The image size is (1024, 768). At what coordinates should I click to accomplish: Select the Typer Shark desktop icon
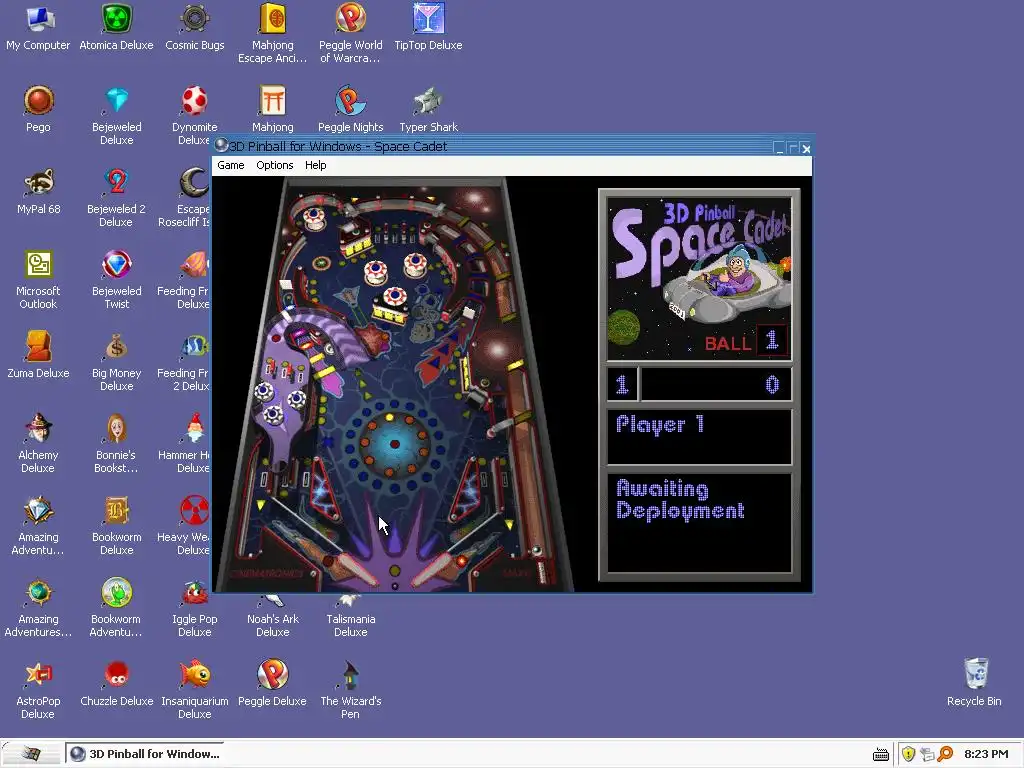[x=428, y=110]
